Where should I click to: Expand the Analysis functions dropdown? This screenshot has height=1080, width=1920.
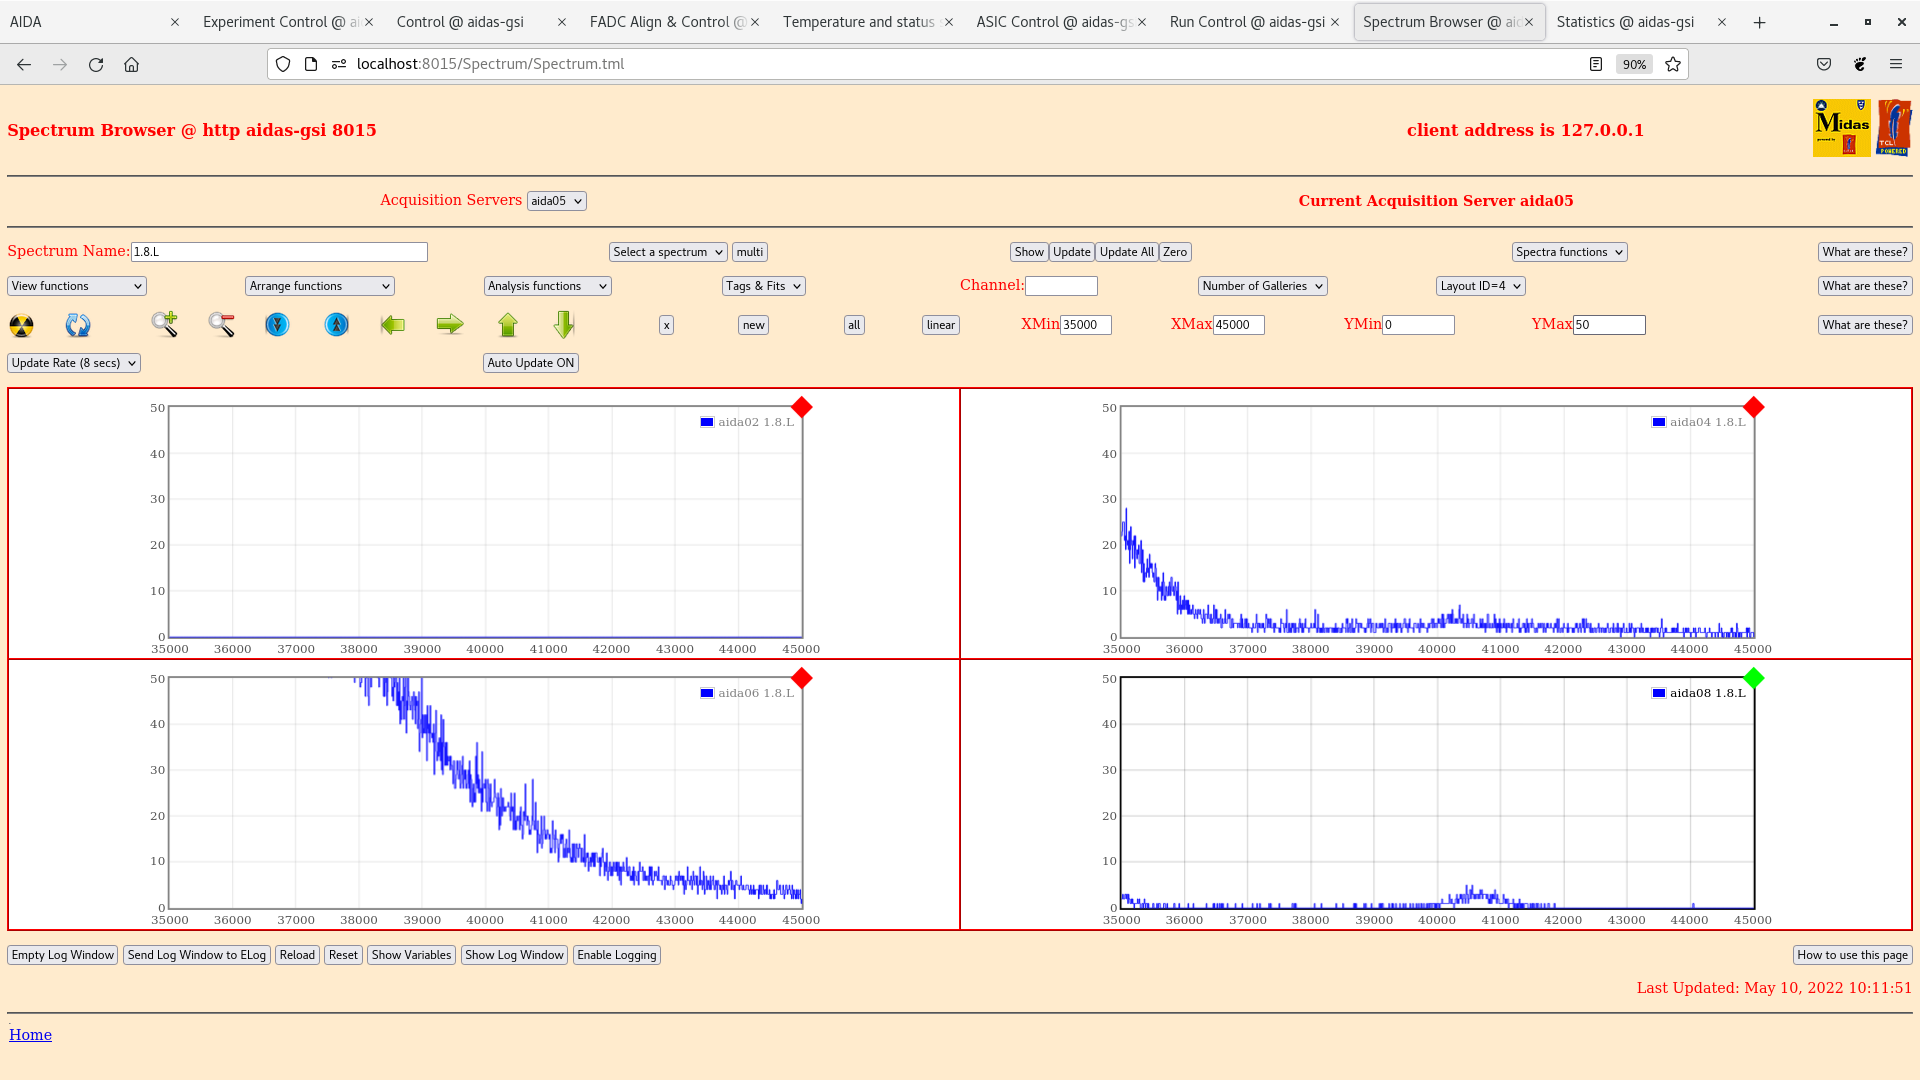547,286
